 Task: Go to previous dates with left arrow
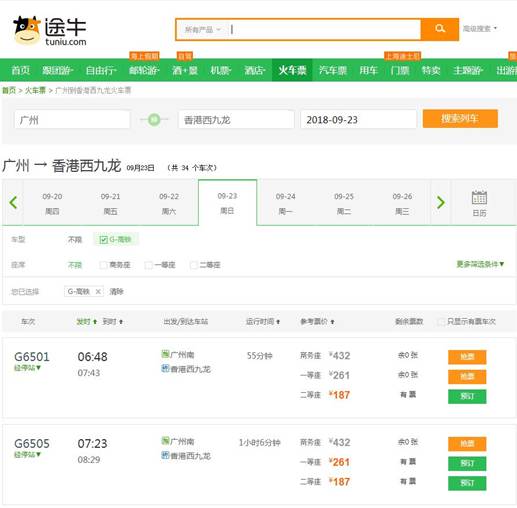[13, 202]
